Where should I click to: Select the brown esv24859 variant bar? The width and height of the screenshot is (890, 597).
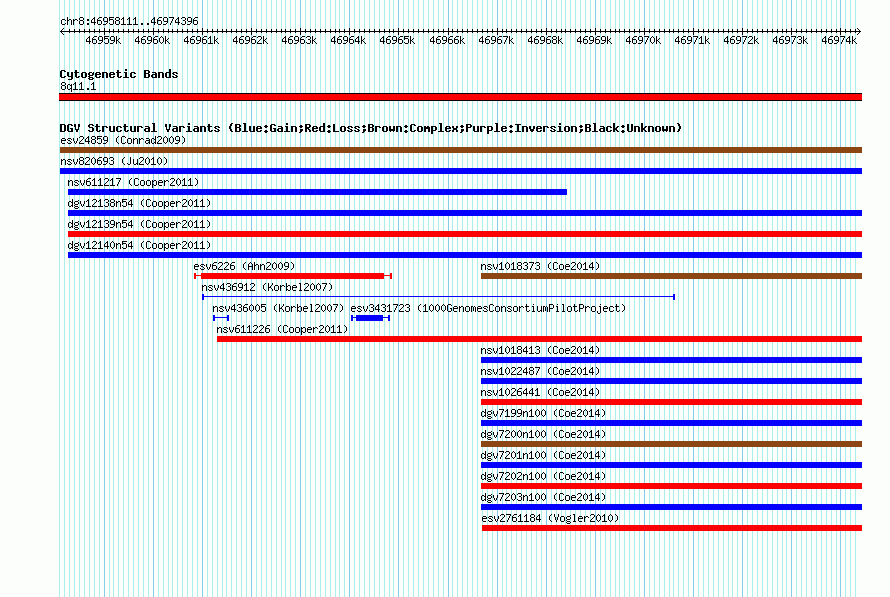tap(461, 150)
